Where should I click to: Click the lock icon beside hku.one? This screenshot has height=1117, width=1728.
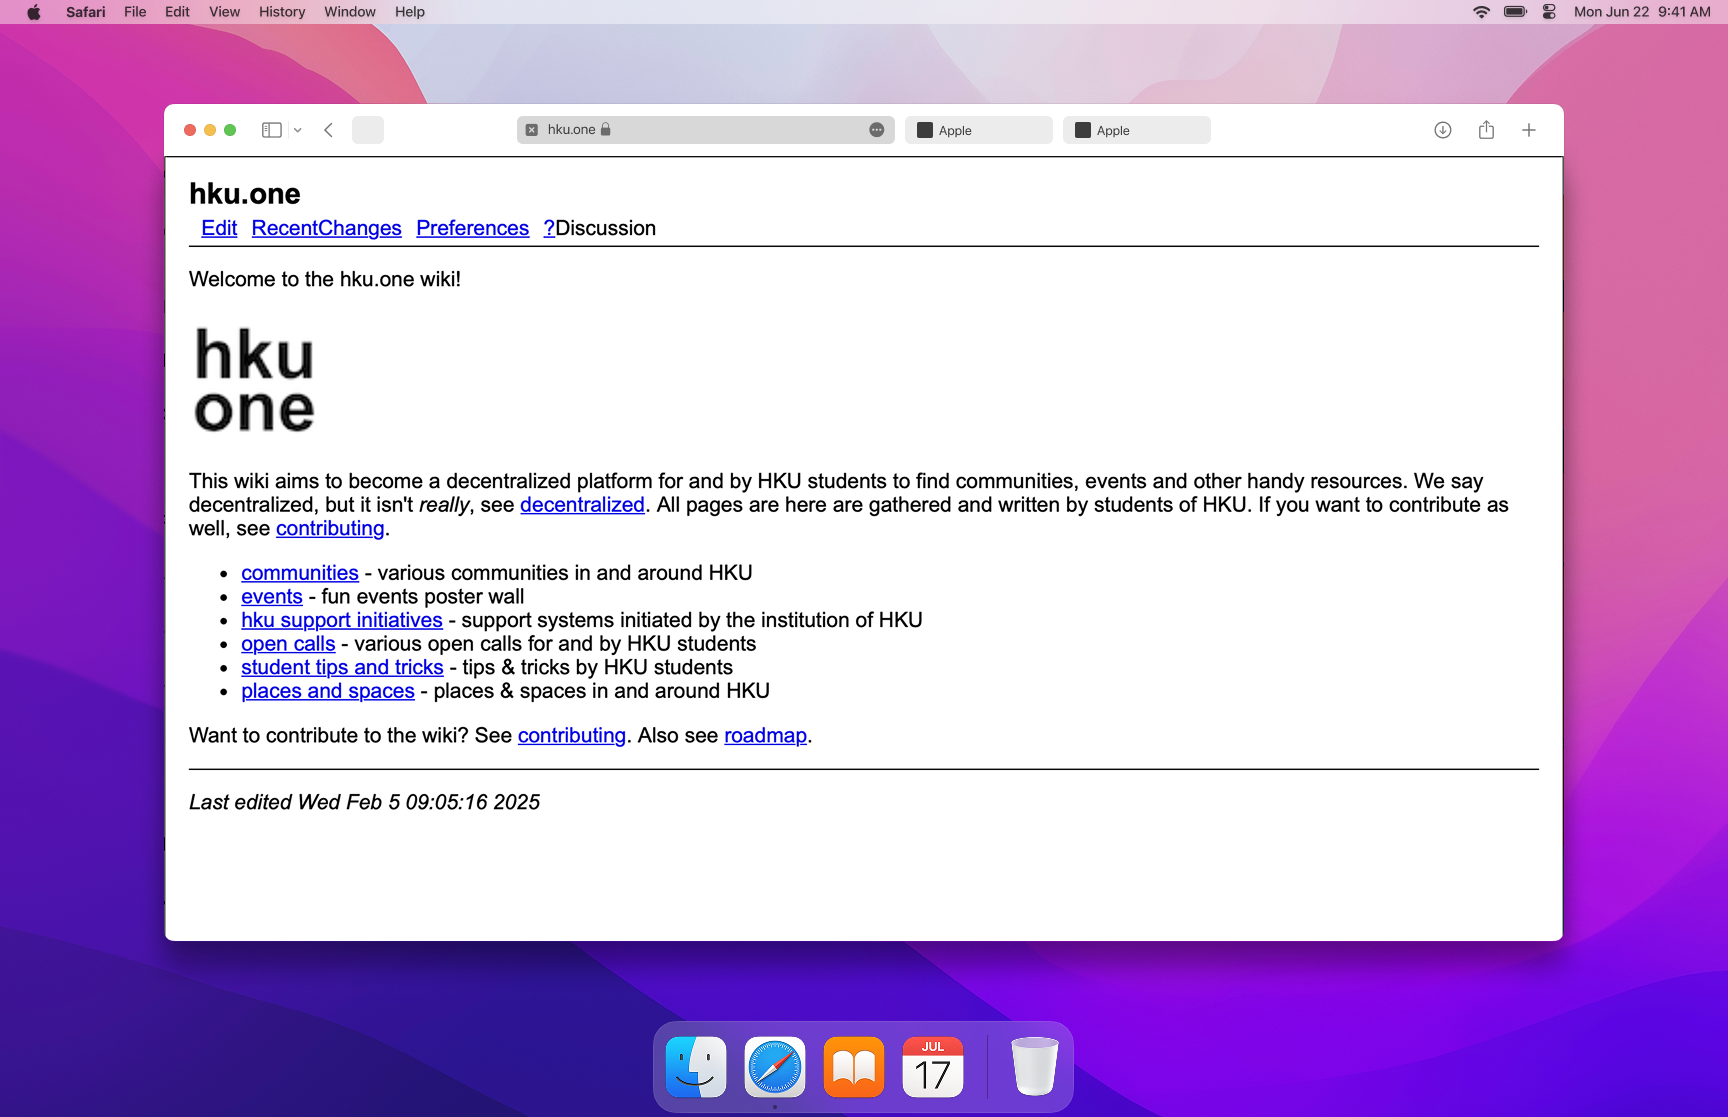[x=605, y=129]
